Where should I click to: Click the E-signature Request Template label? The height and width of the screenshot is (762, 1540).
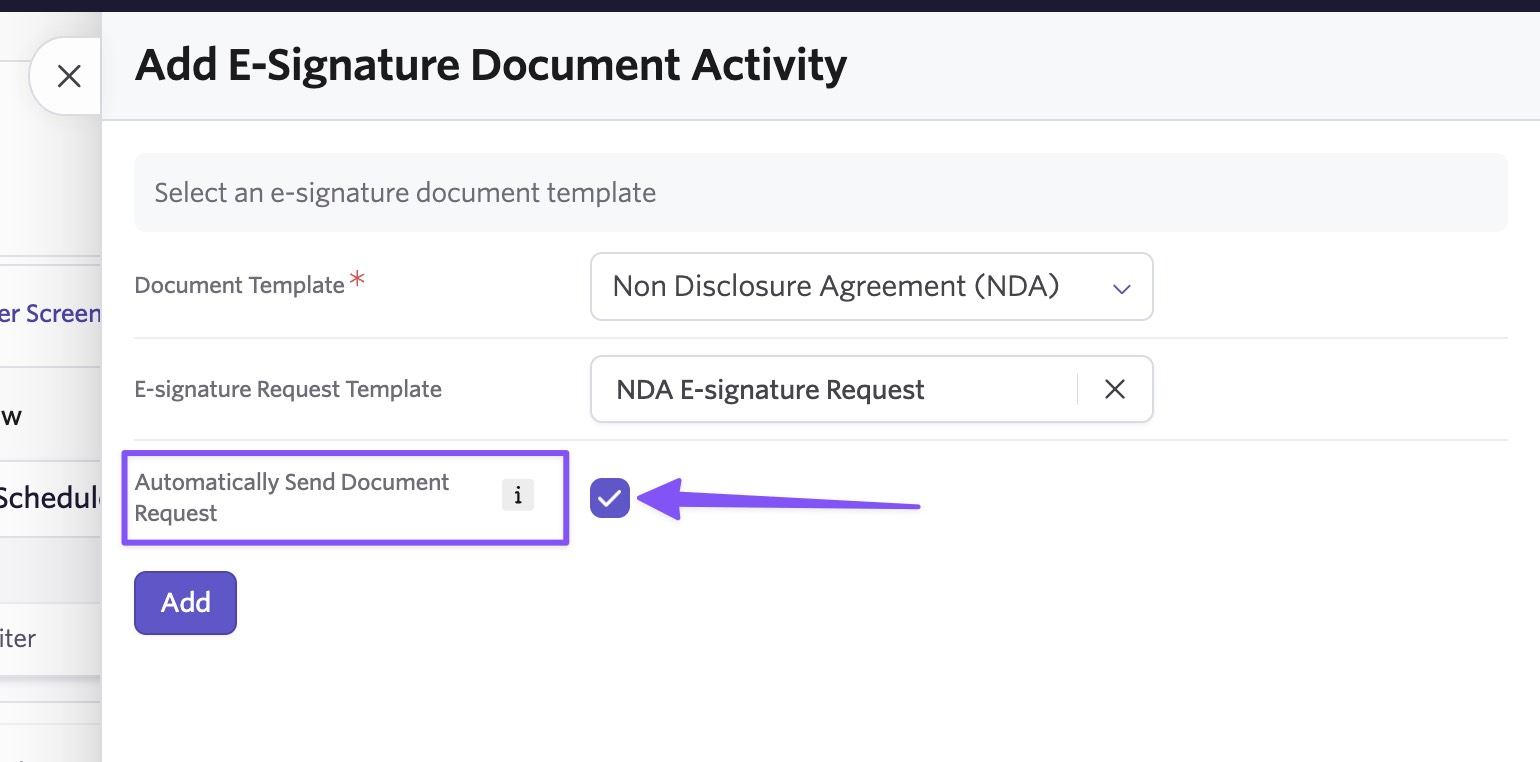click(288, 389)
